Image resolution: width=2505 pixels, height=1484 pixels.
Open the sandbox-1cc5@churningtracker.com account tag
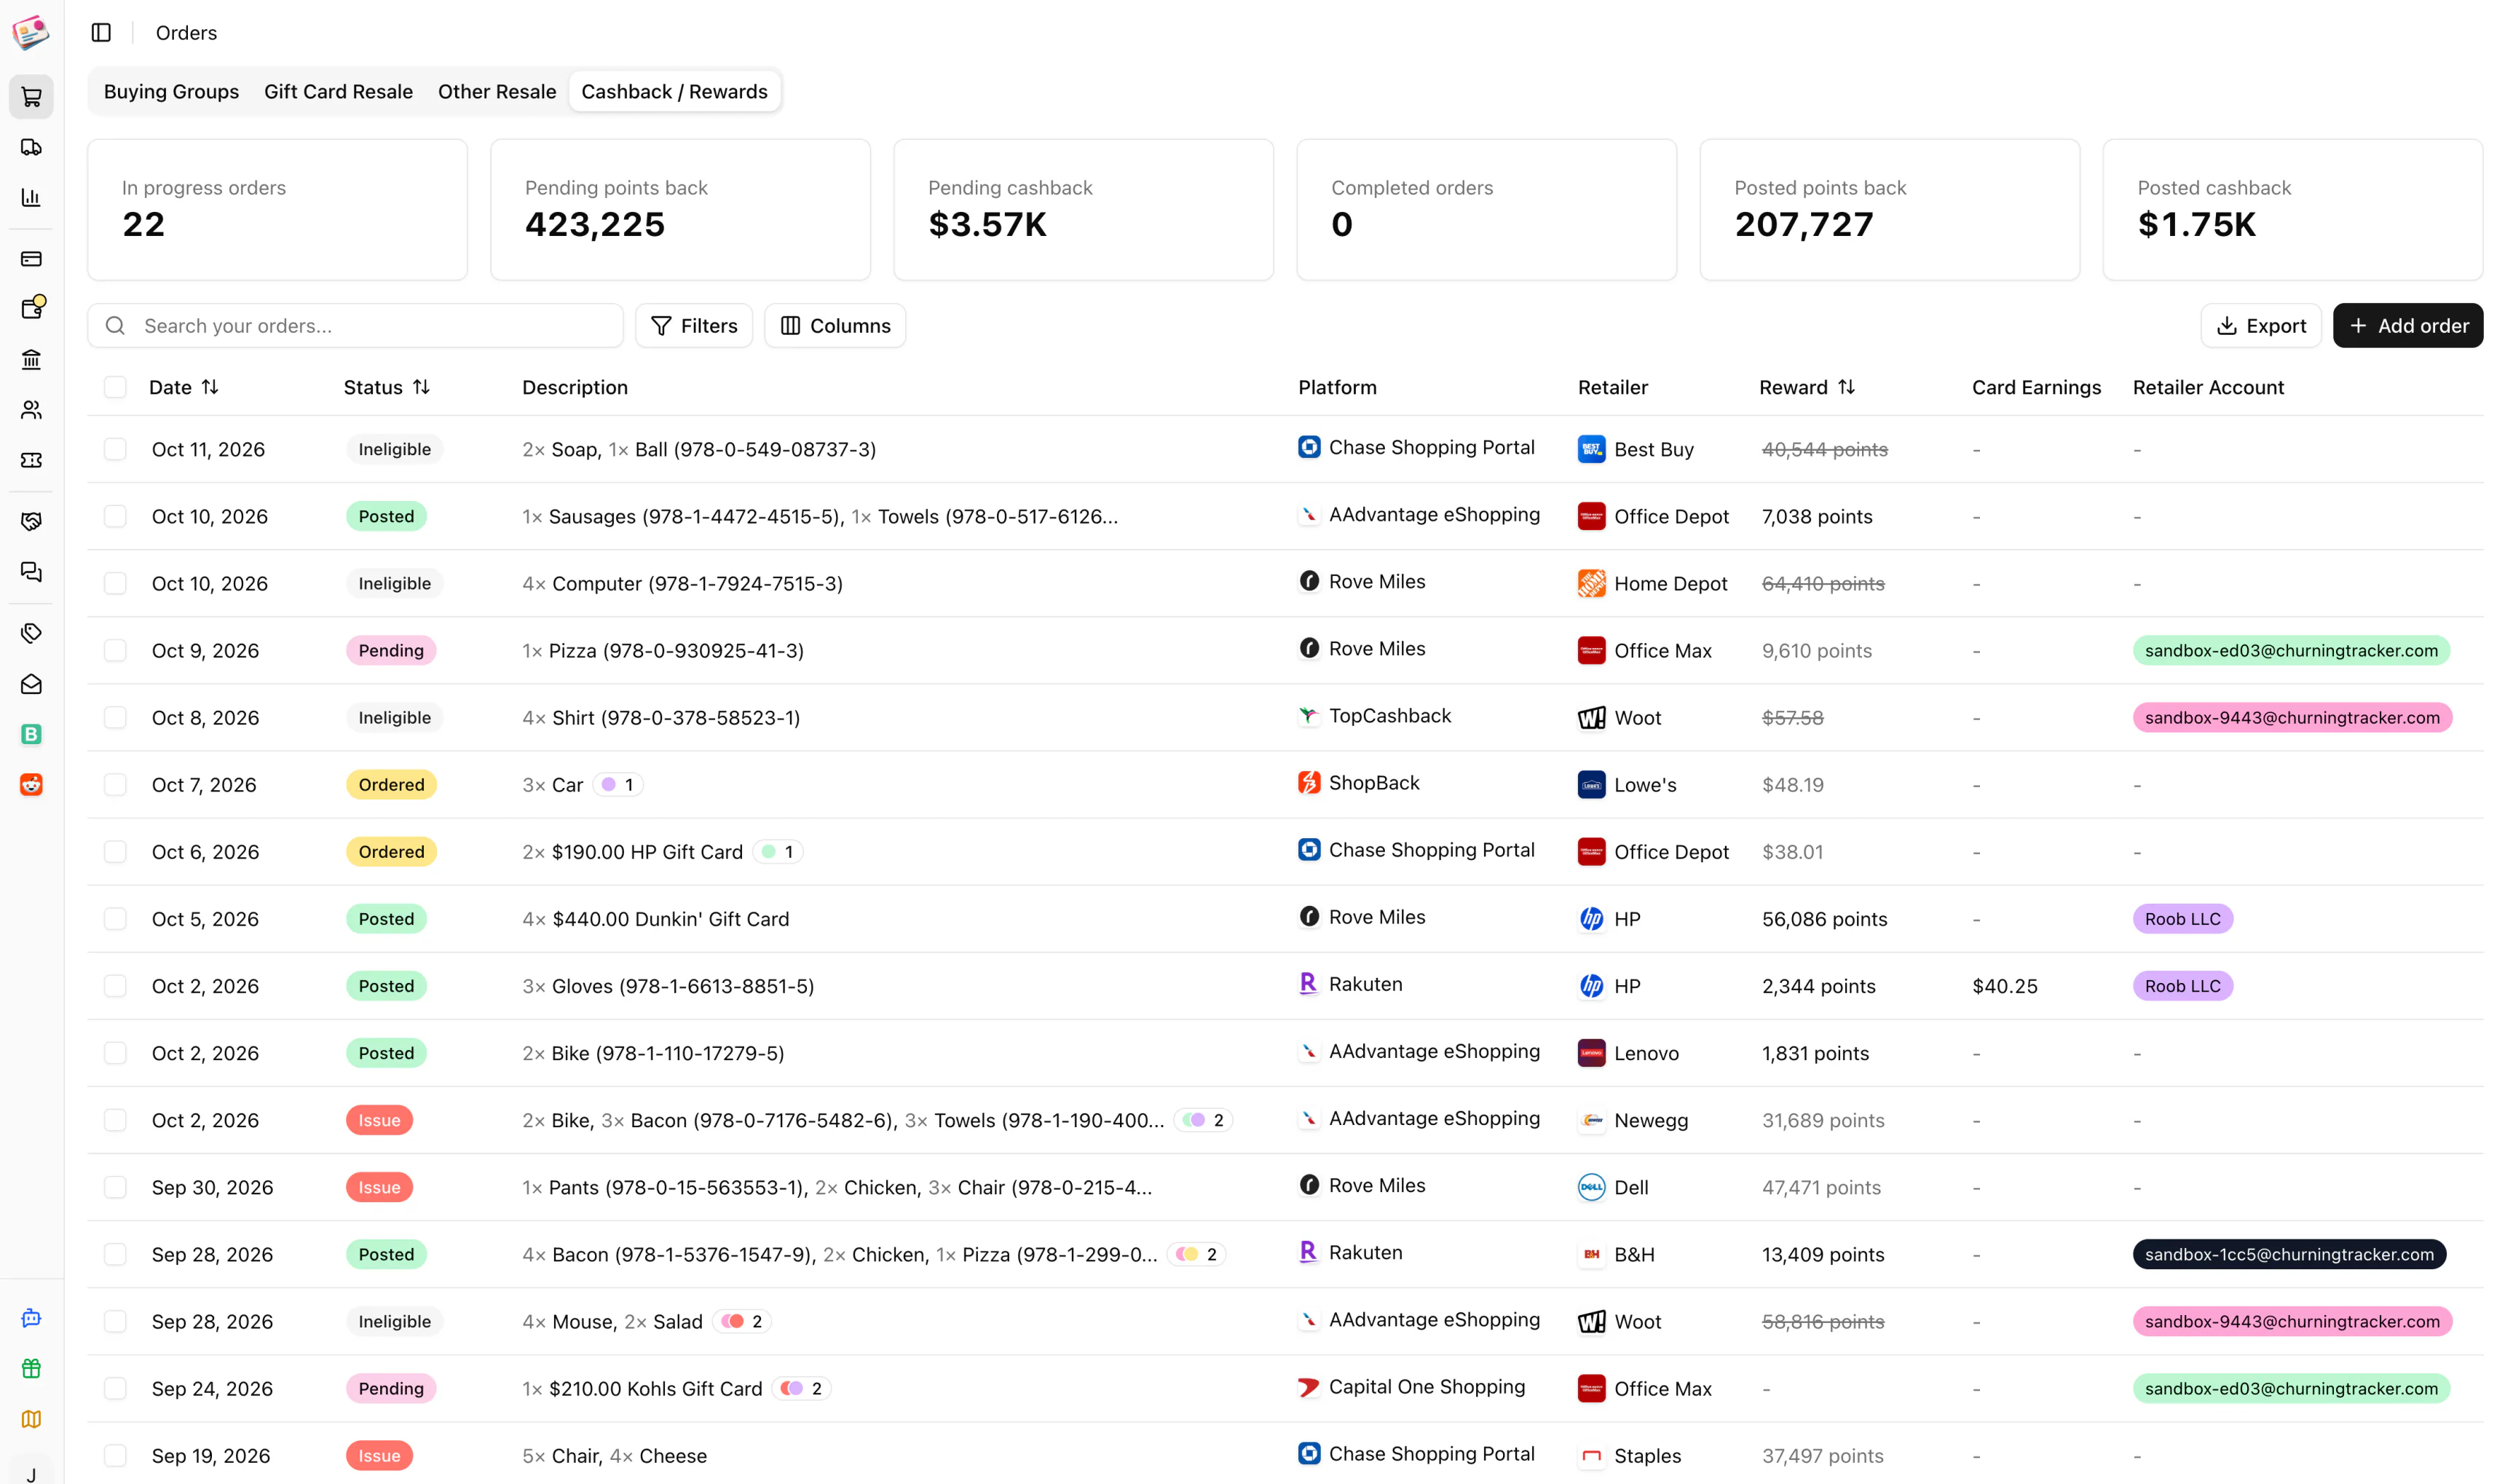(x=2289, y=1254)
